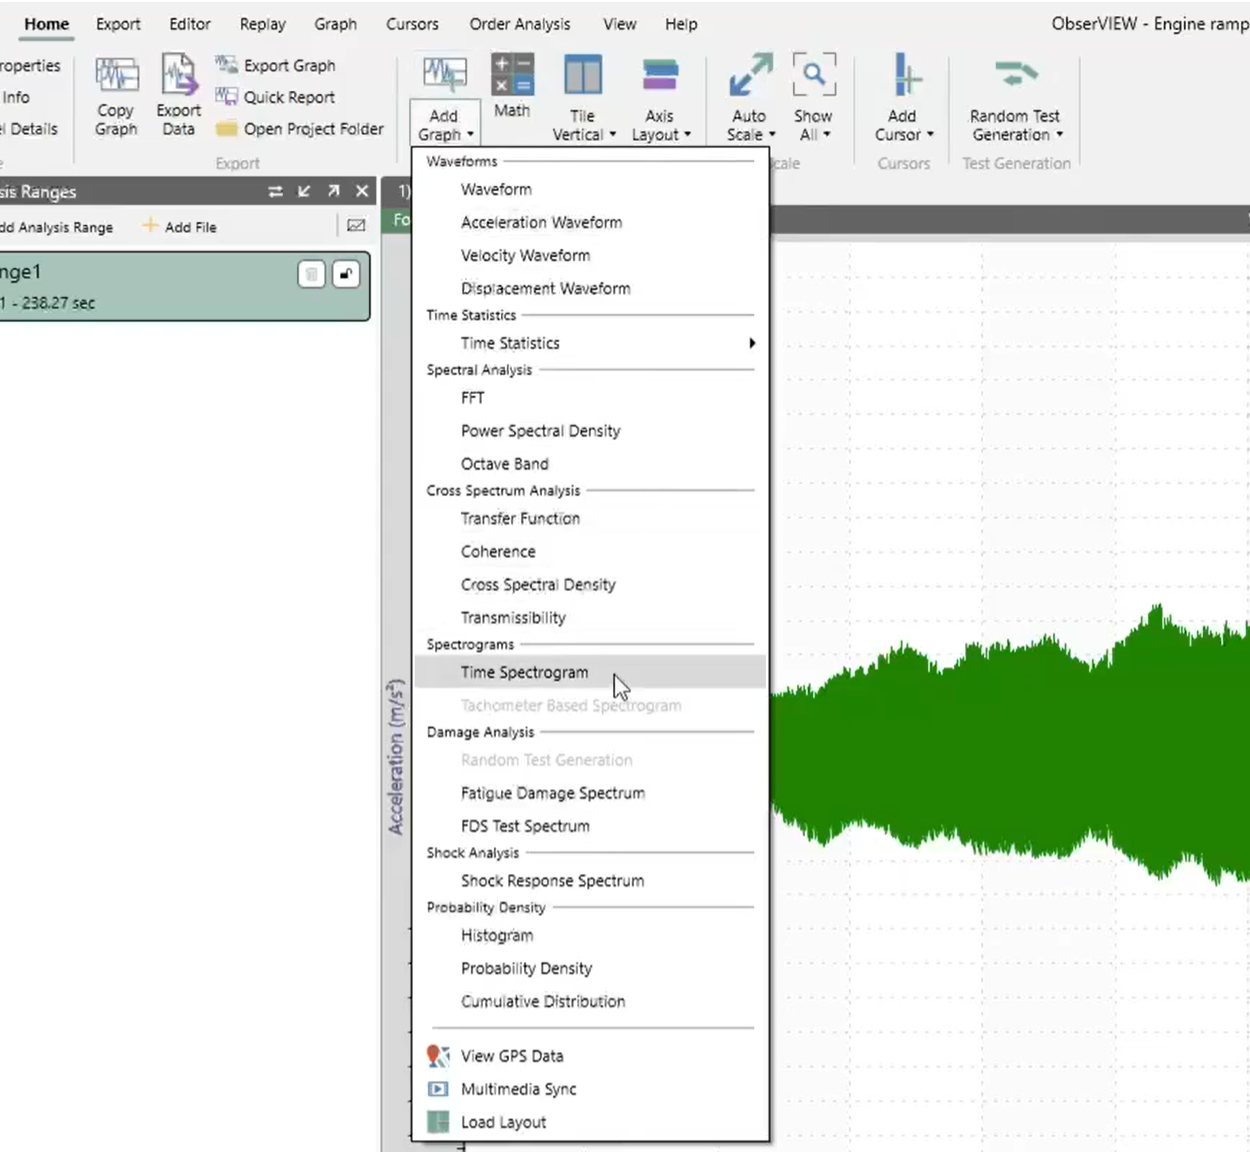Click Export Graph in the ribbon

click(276, 65)
